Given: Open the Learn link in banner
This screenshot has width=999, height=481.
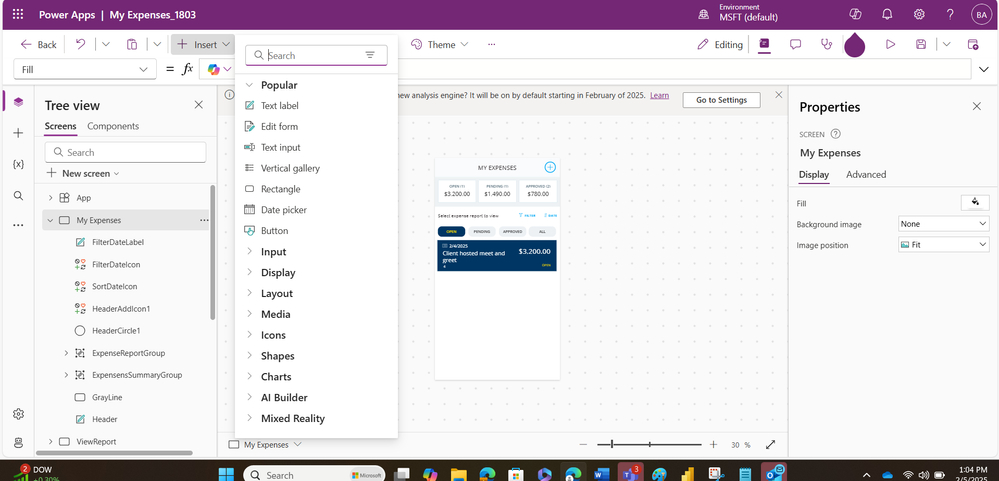Looking at the screenshot, I should (x=659, y=95).
